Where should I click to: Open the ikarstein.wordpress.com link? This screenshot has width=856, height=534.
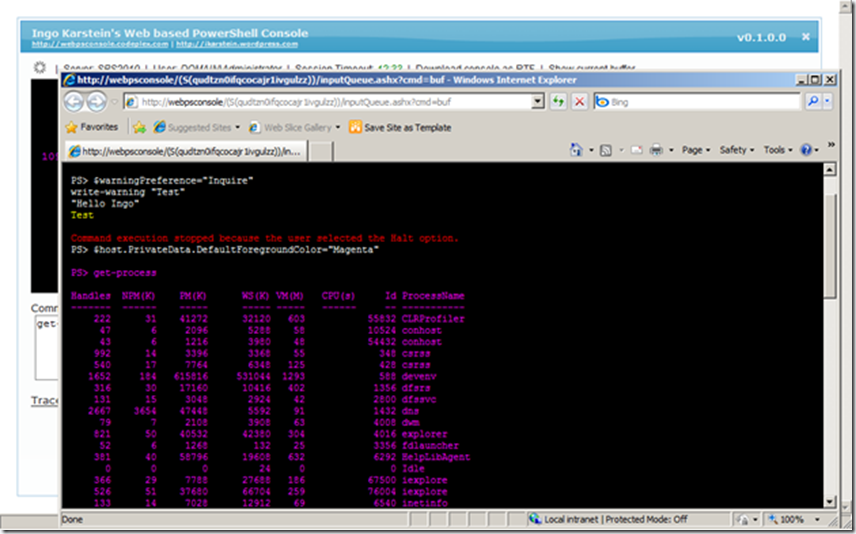click(x=237, y=44)
